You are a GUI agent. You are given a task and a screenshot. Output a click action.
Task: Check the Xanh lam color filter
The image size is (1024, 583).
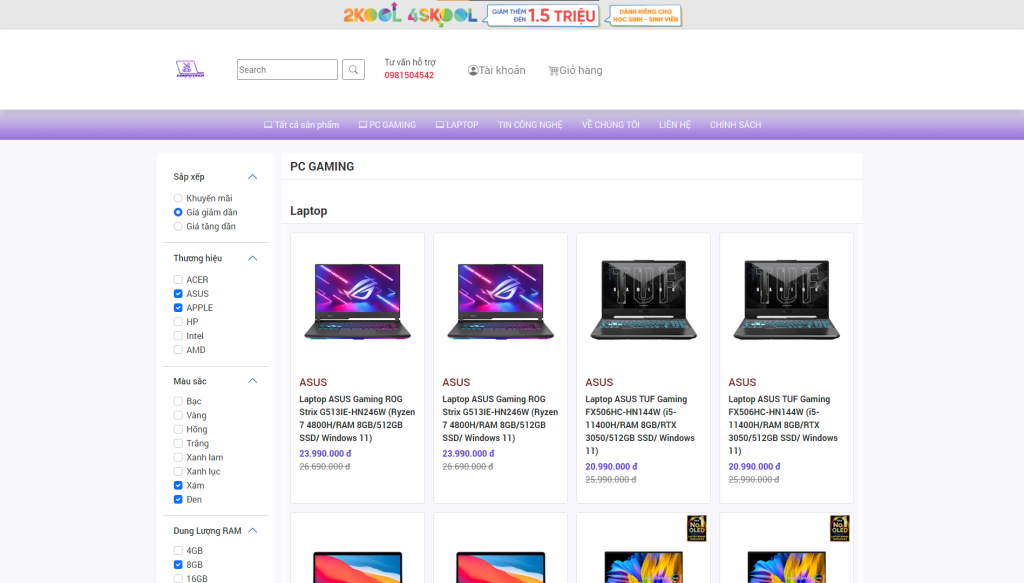pyautogui.click(x=178, y=457)
